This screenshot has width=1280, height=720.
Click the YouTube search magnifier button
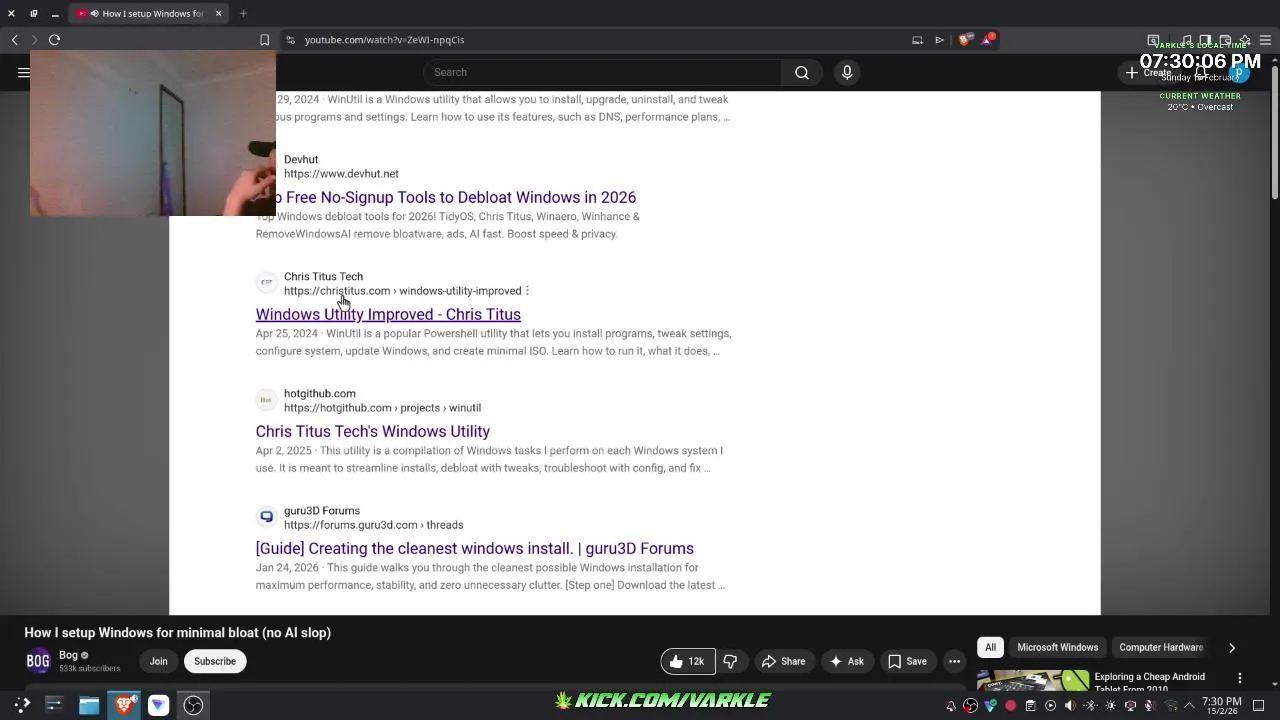(x=801, y=72)
